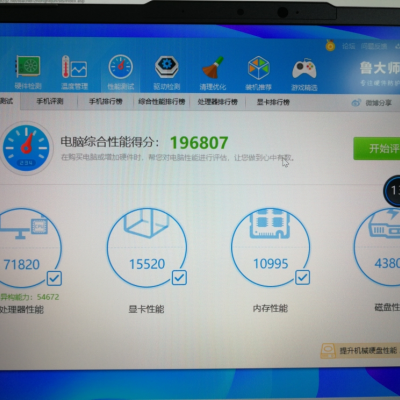The height and width of the screenshot is (400, 400).
Task: Open the 处理器排行榜 tab
Action: click(217, 102)
